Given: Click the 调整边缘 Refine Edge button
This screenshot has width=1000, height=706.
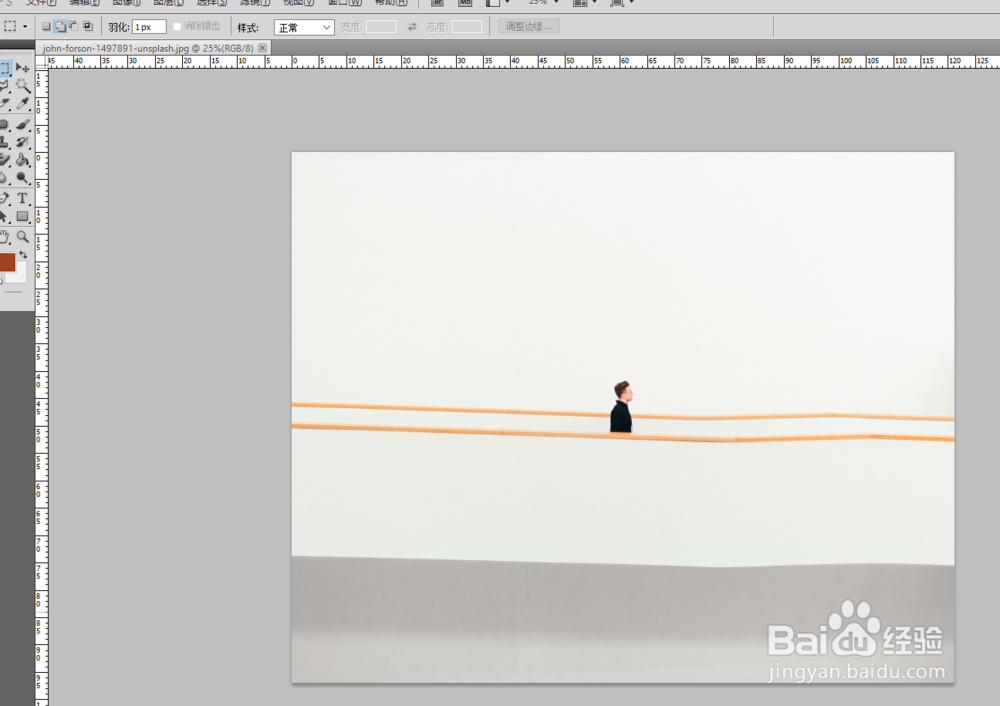Looking at the screenshot, I should (x=529, y=26).
